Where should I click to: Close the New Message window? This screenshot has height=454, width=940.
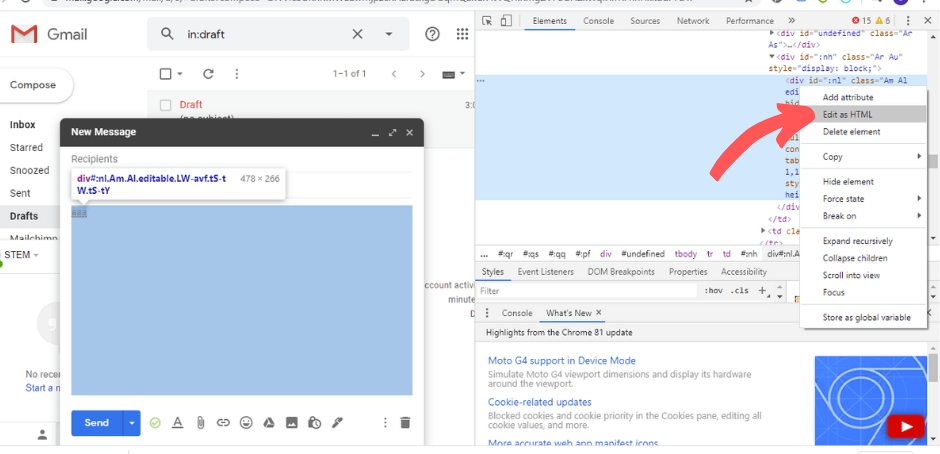coord(409,133)
